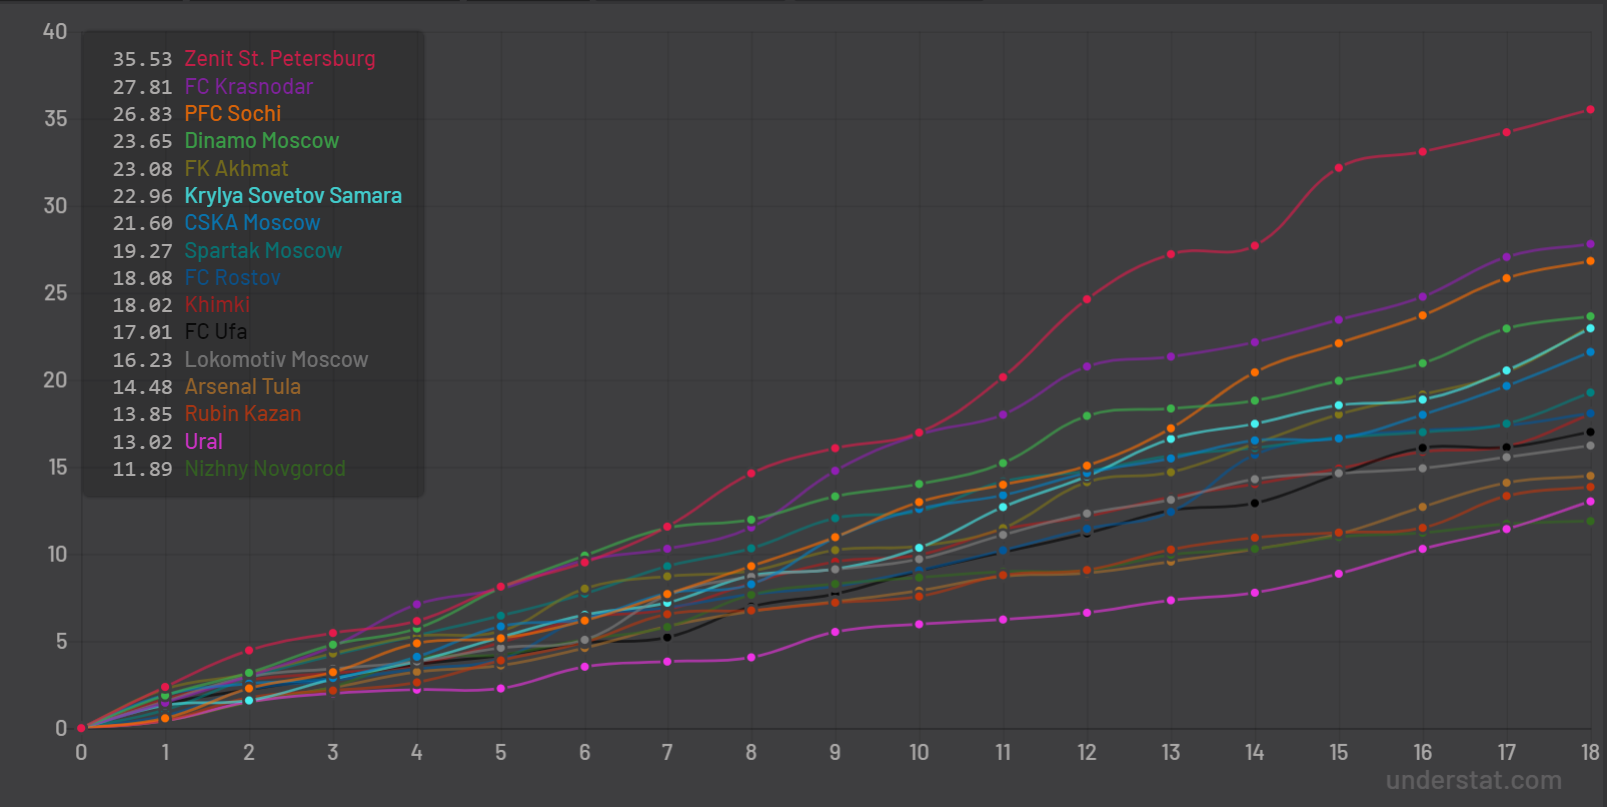The image size is (1607, 807).
Task: Select Dinamo Moscow legend label
Action: [261, 141]
